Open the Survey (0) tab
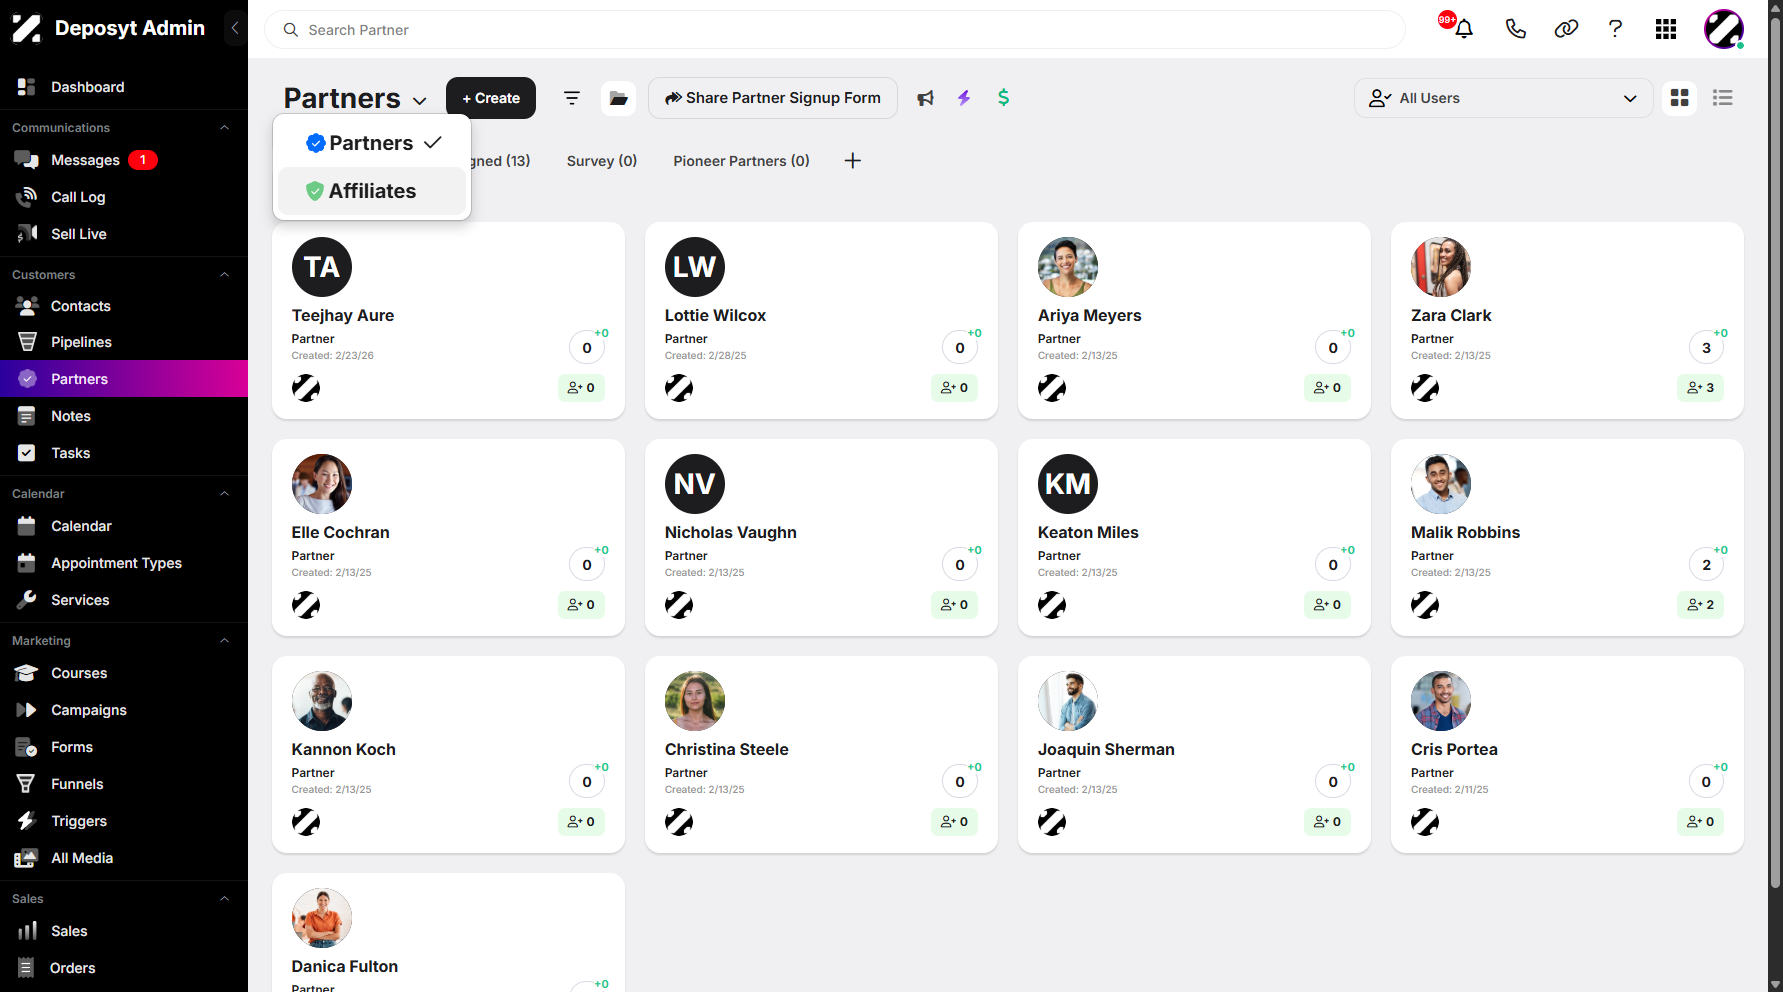The height and width of the screenshot is (992, 1783). coord(602,161)
